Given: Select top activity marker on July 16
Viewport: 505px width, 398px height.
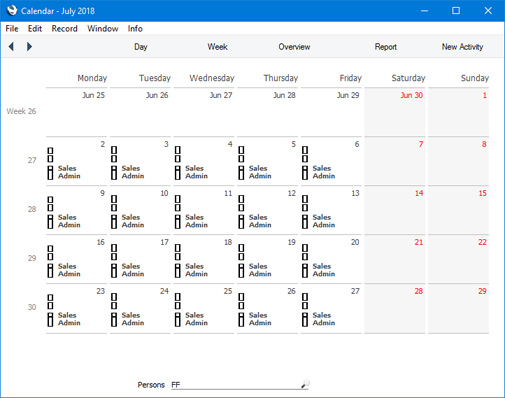Looking at the screenshot, I should point(50,248).
